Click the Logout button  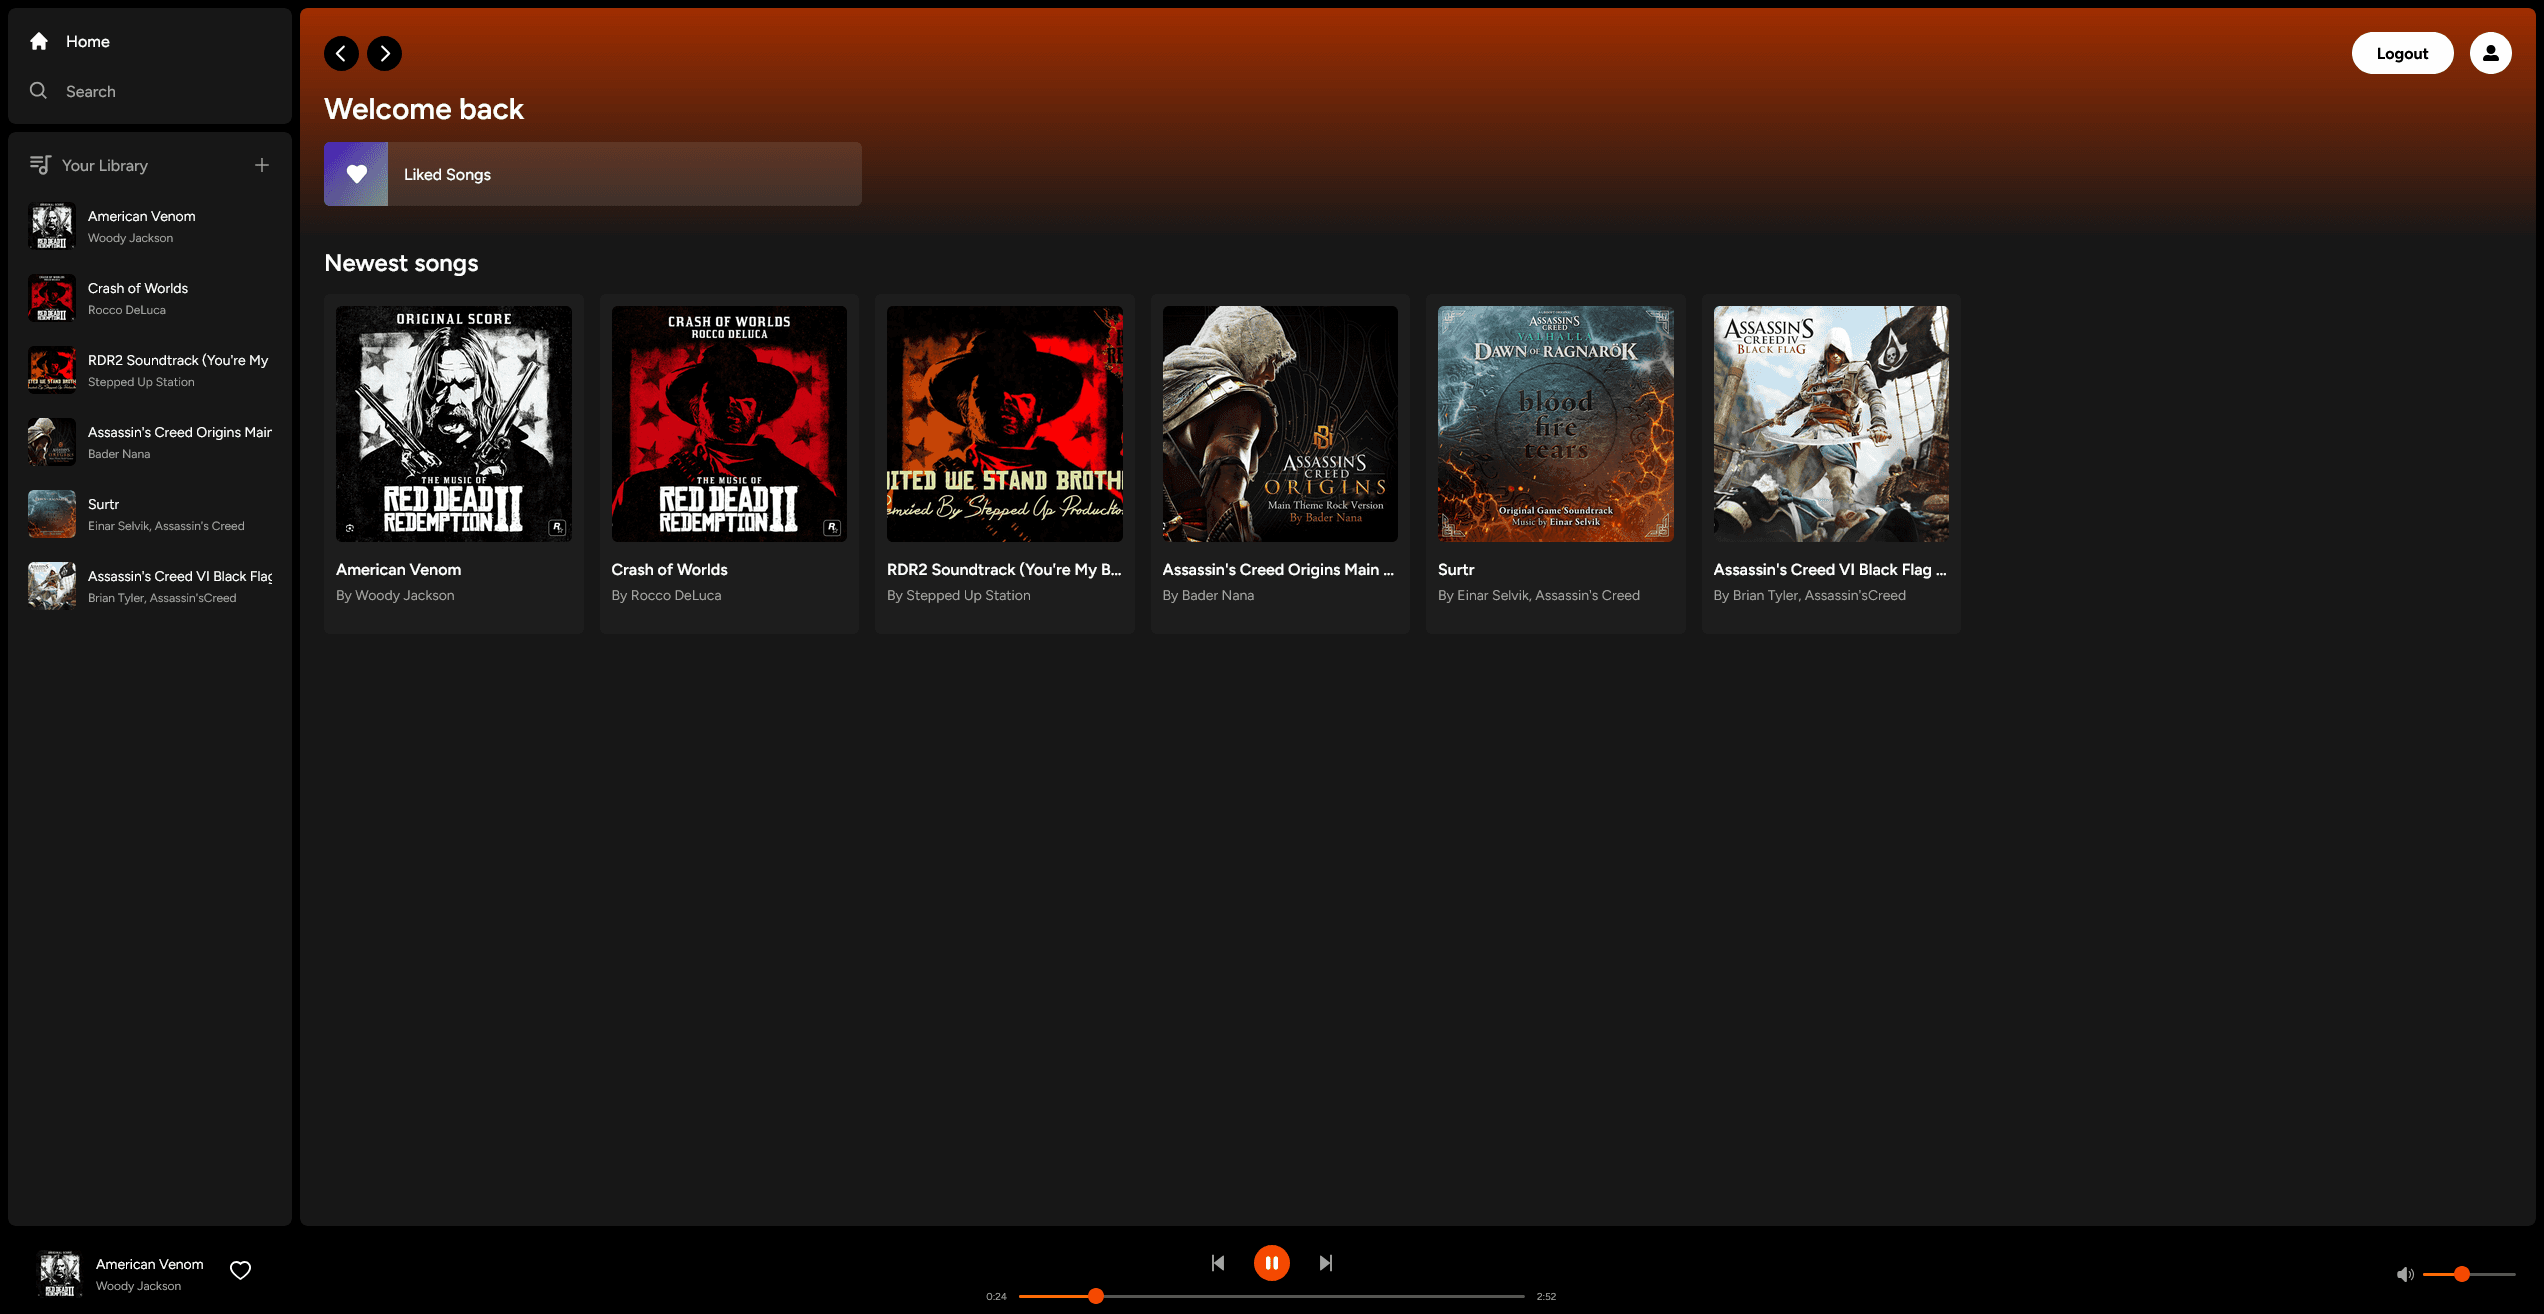point(2402,53)
